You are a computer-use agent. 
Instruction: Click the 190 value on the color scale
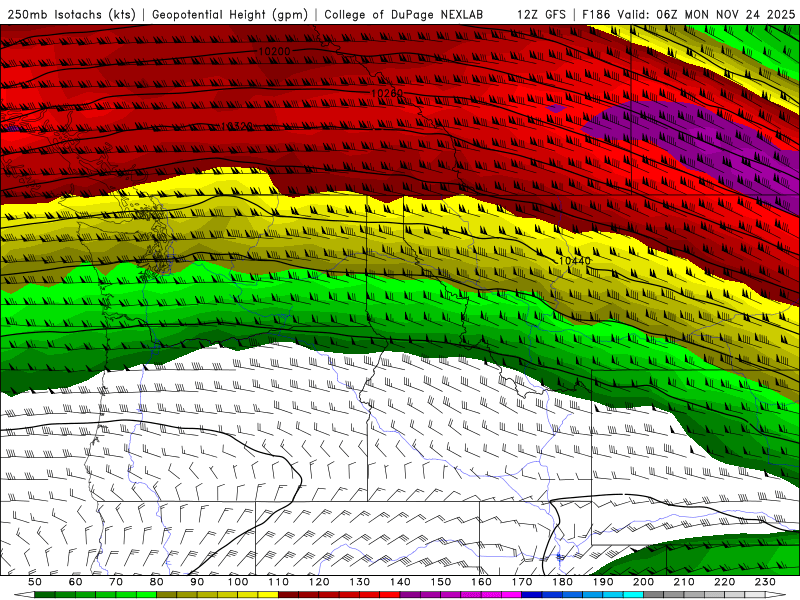603,582
